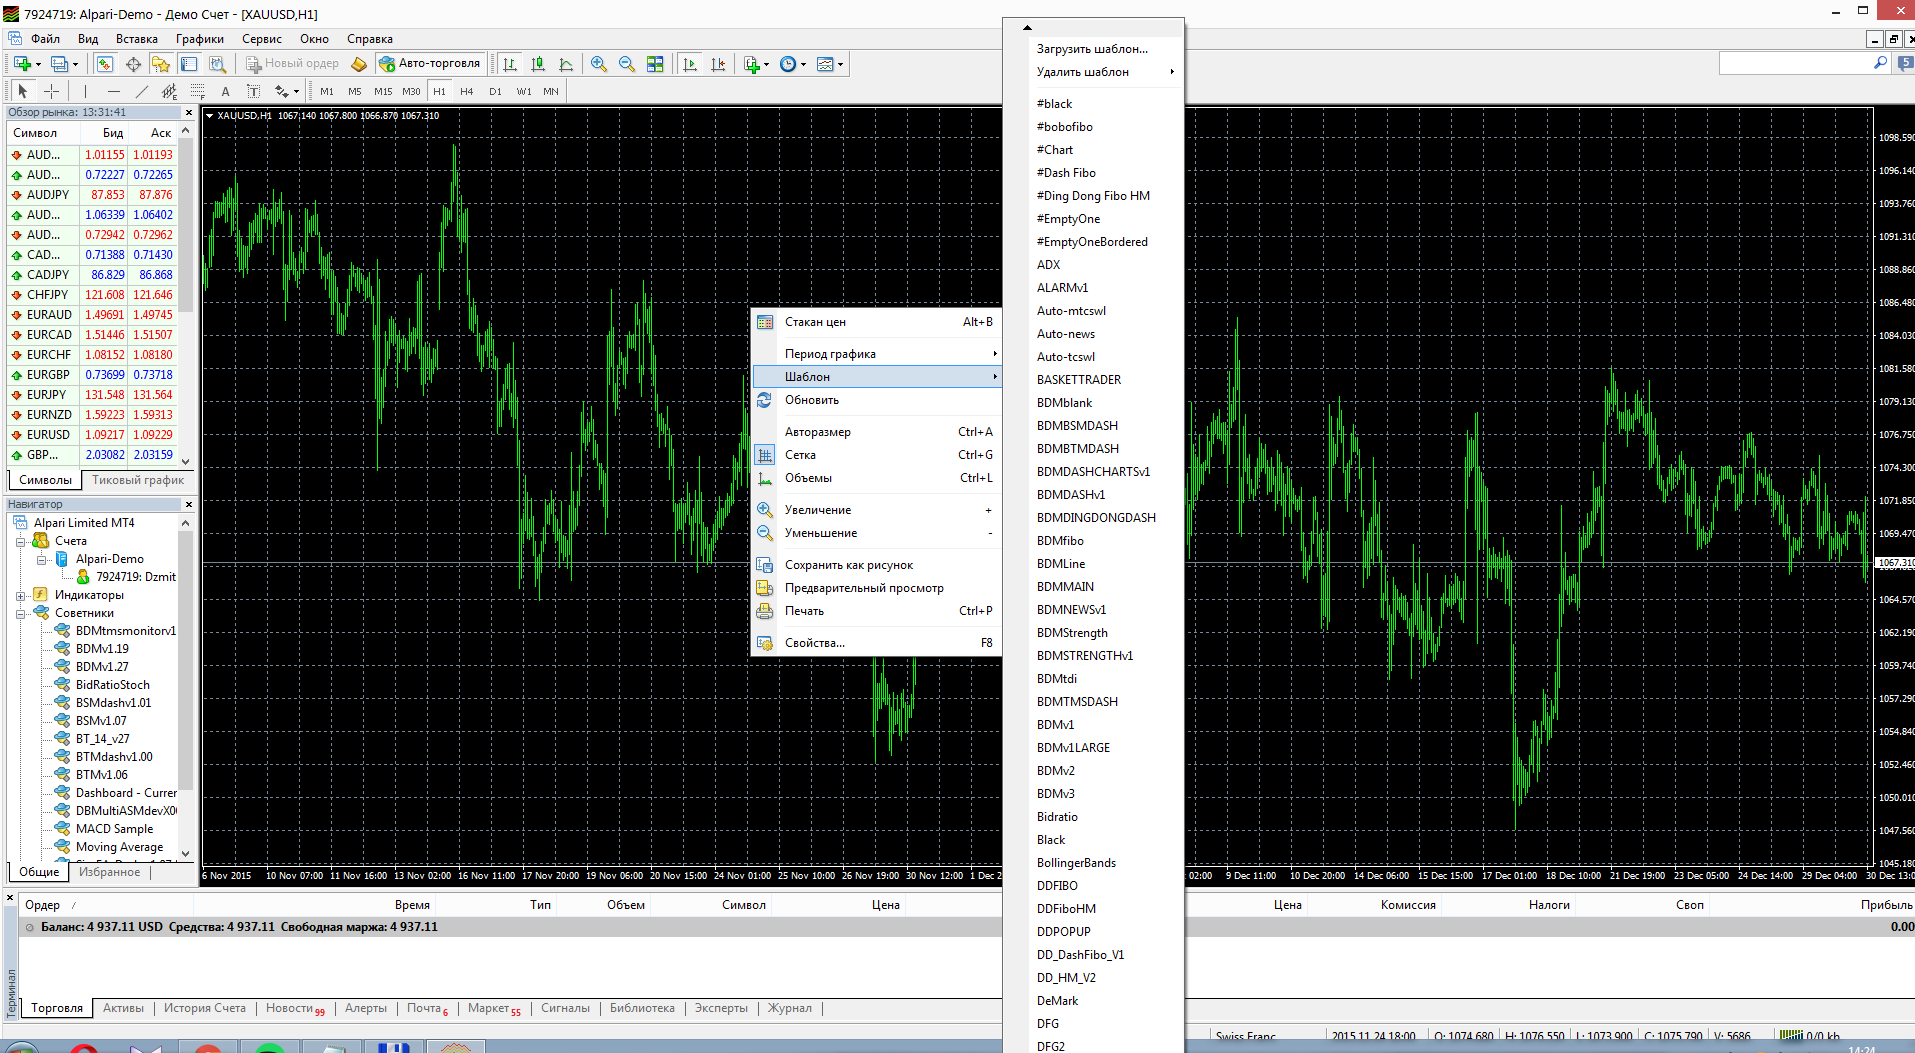Click the zoom out magnifier toolbar icon
Image resolution: width=1915 pixels, height=1053 pixels.
627,64
